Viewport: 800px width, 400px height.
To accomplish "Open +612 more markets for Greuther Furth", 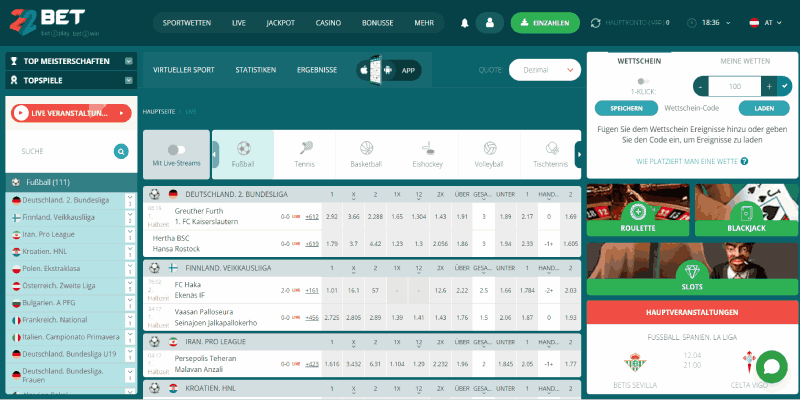I will [x=312, y=217].
